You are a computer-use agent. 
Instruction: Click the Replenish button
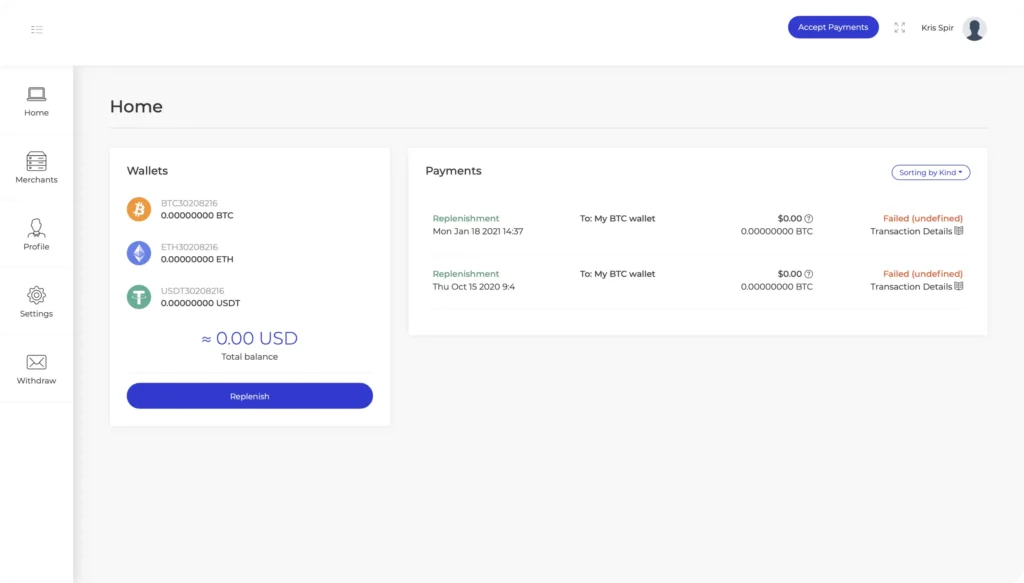pos(249,396)
